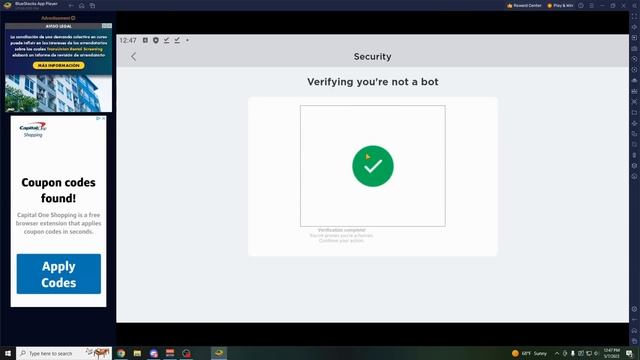Go back using the Security screen chevron
Image resolution: width=640 pixels, height=360 pixels.
[x=133, y=57]
